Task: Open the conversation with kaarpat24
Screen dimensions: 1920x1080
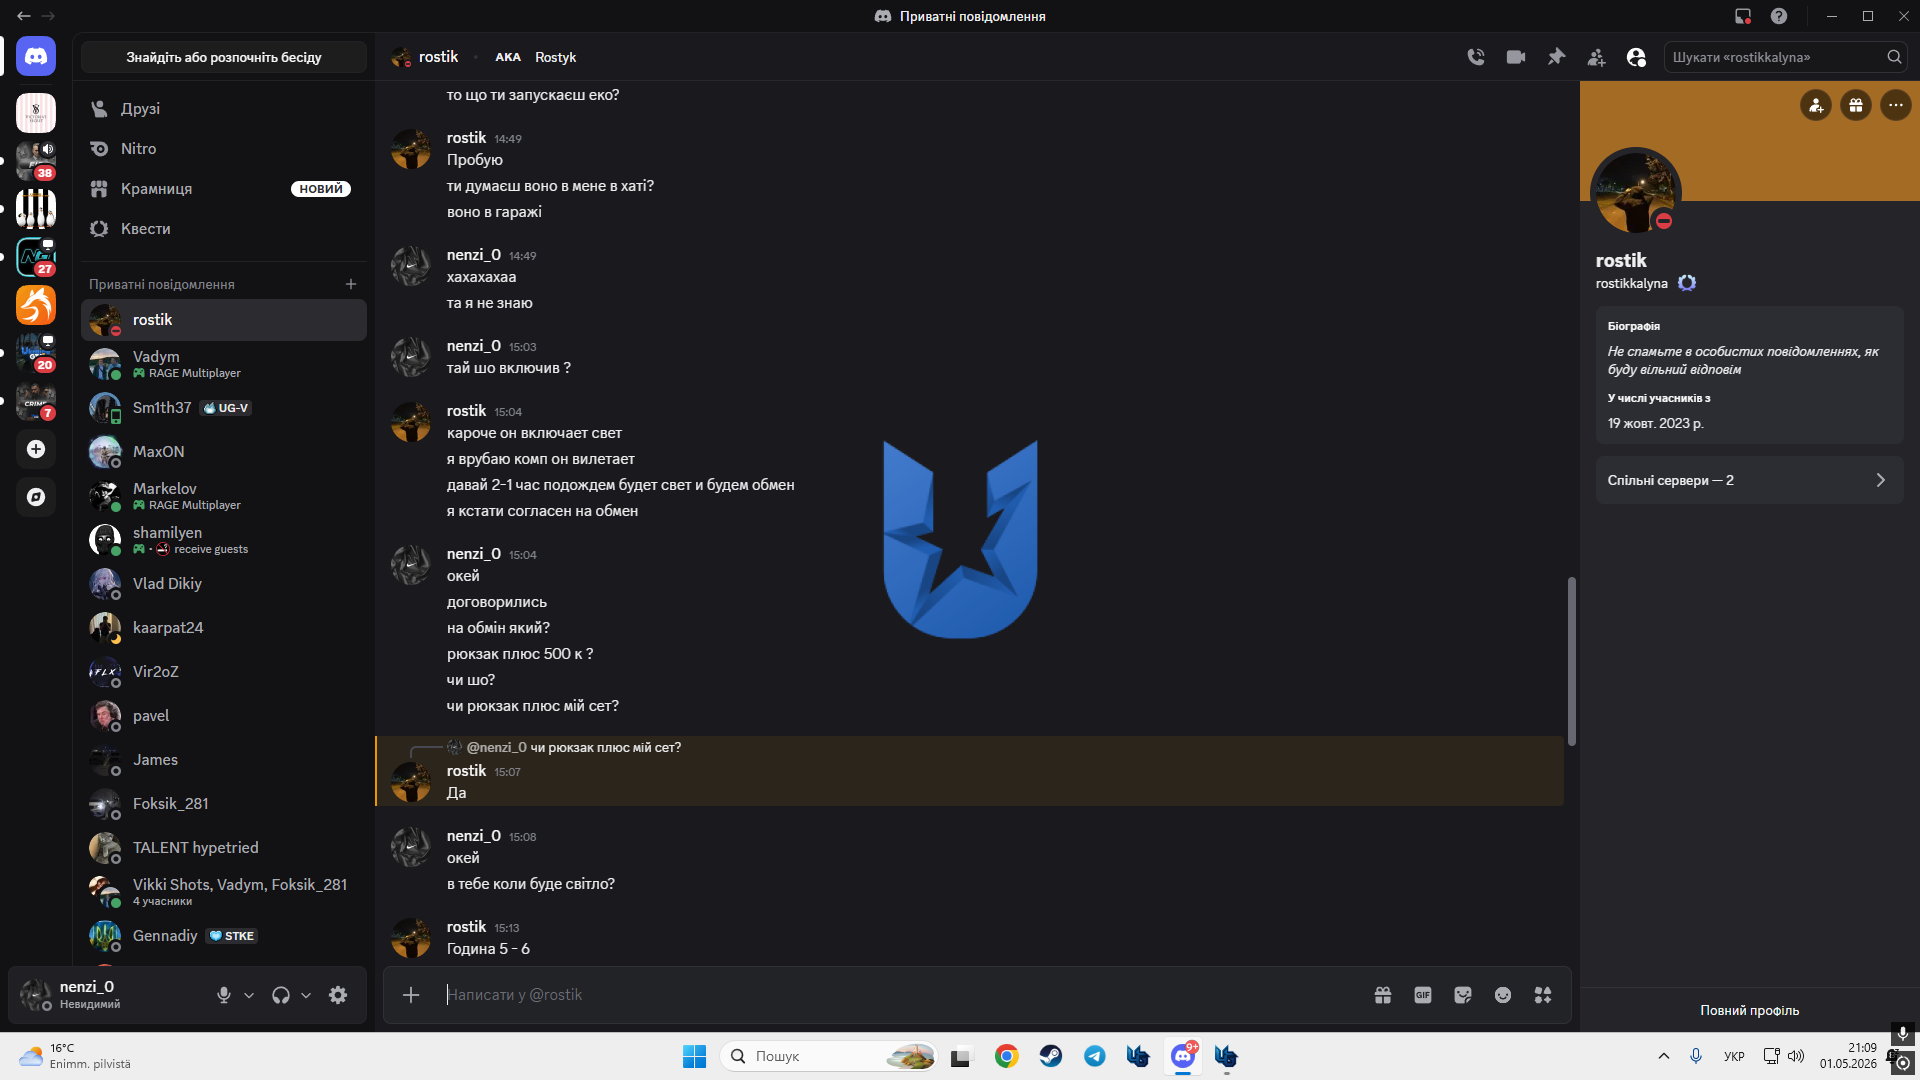Action: click(x=224, y=628)
